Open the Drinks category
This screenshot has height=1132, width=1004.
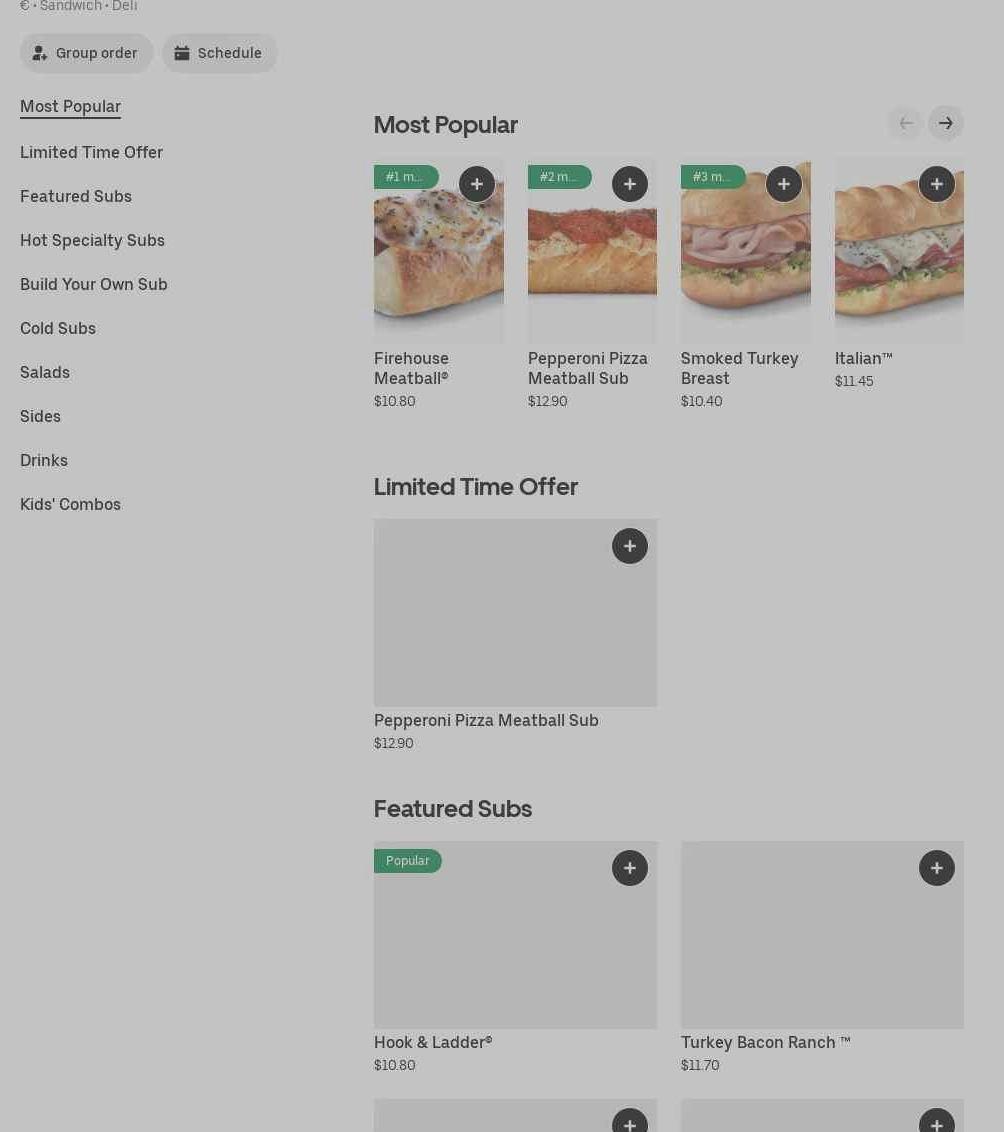point(44,460)
